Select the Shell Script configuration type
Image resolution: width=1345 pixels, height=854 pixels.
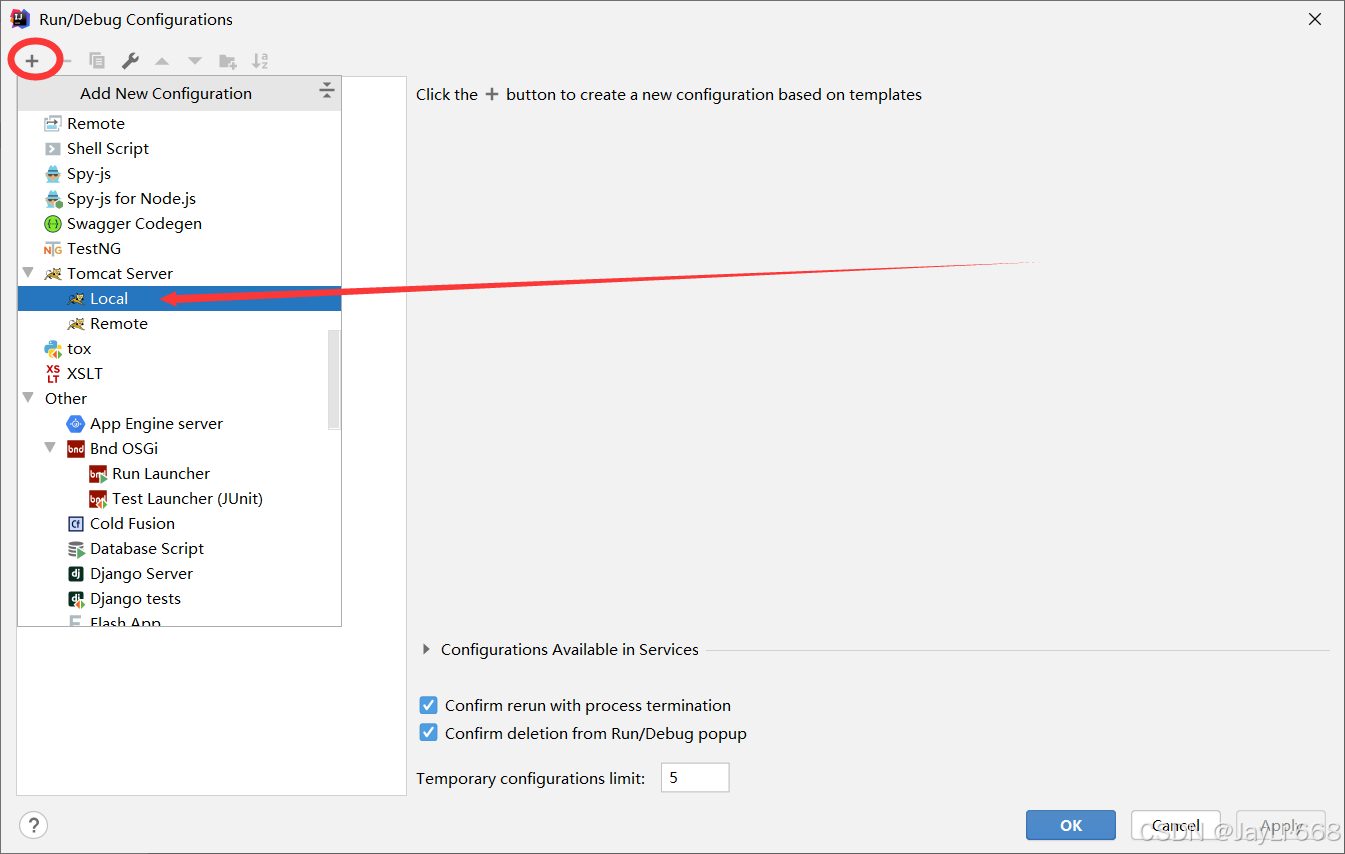click(180, 148)
